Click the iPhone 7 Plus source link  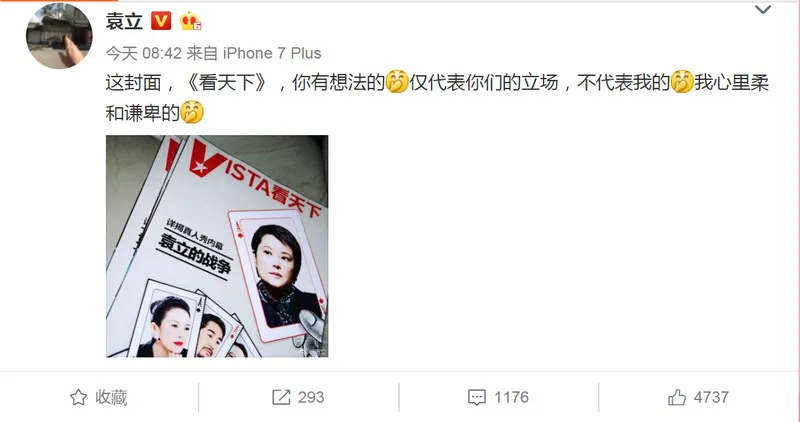pos(272,53)
